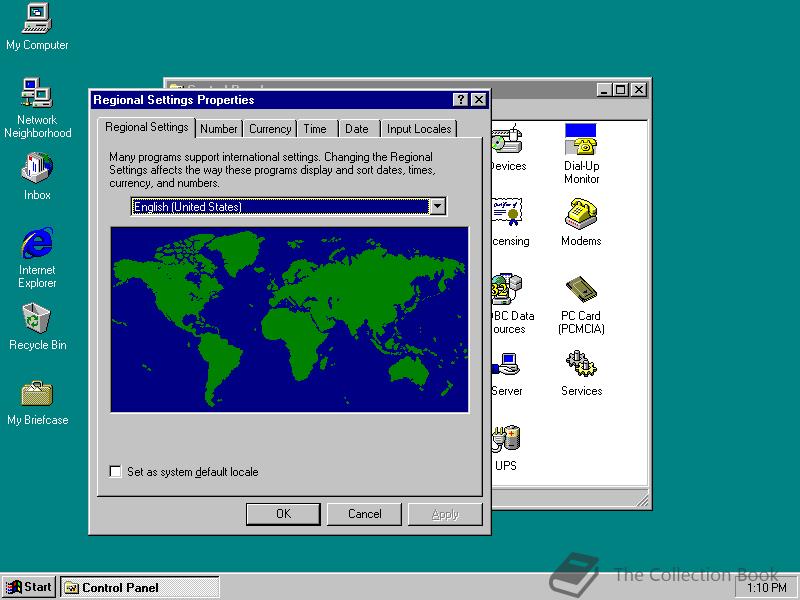Close the Control Panel window

[x=638, y=90]
